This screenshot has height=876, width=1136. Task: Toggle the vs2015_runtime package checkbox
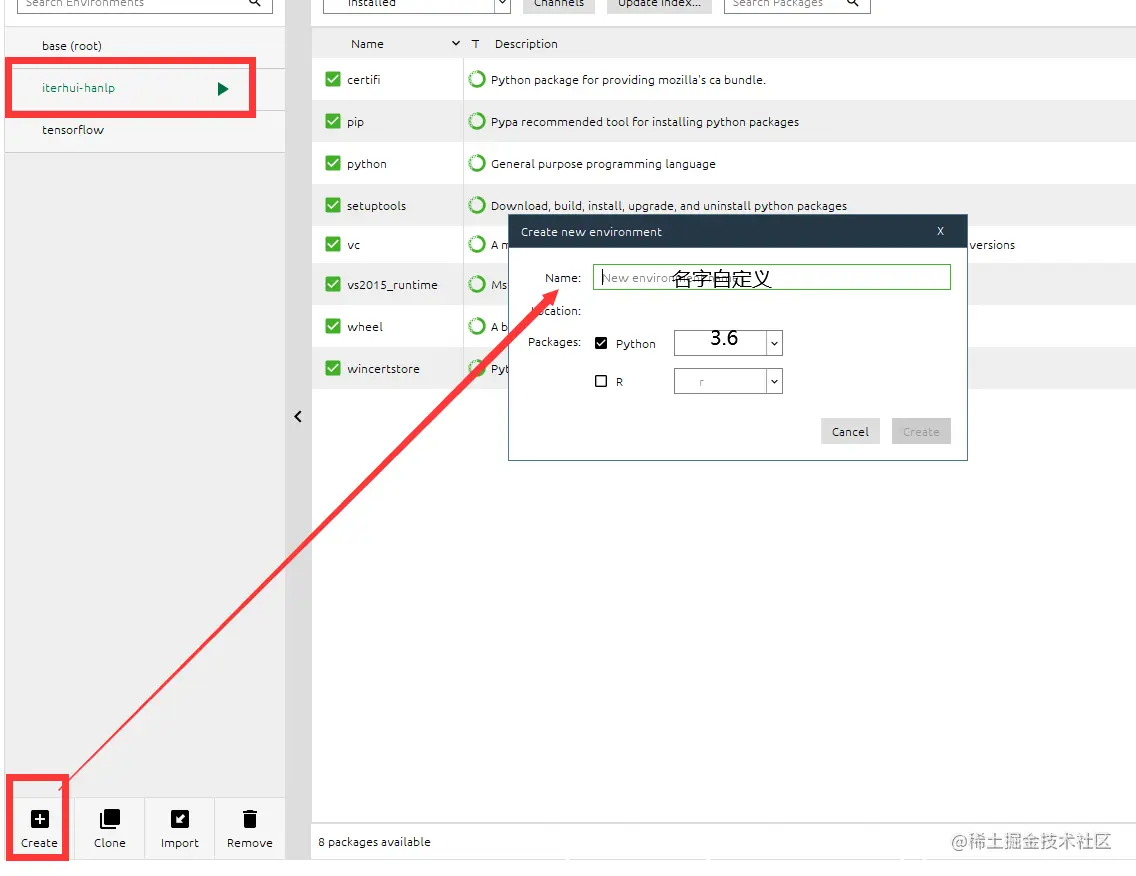tap(333, 284)
